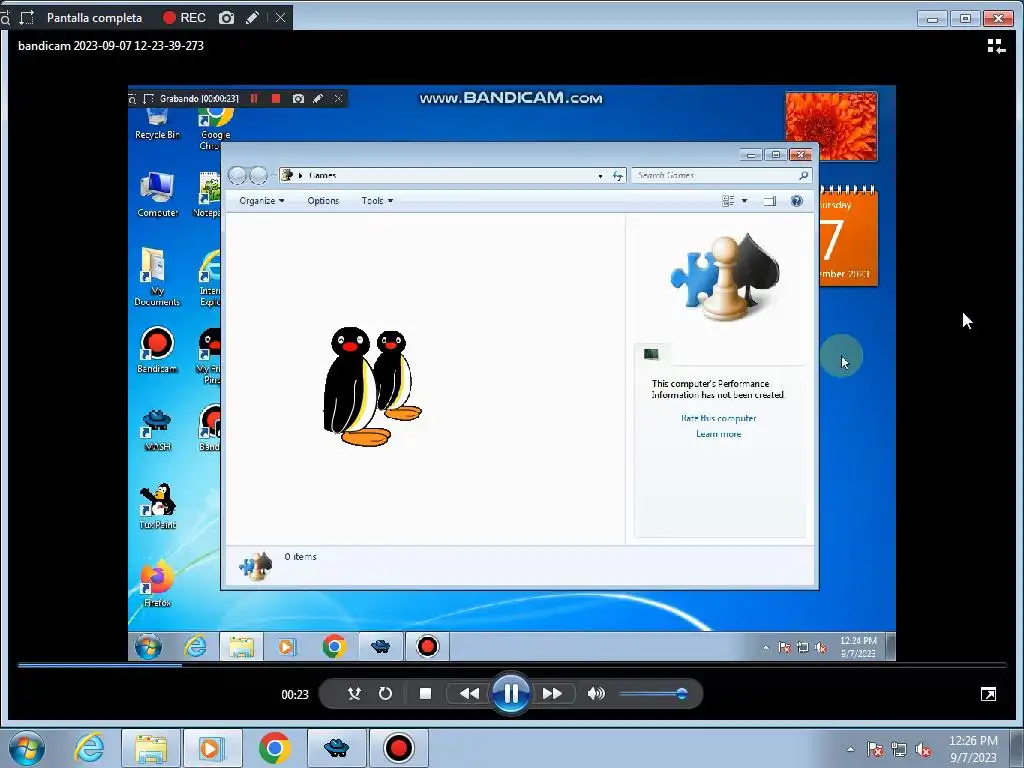This screenshot has height=768, width=1024.
Task: Open Tools dropdown in the Games window
Action: pyautogui.click(x=377, y=200)
